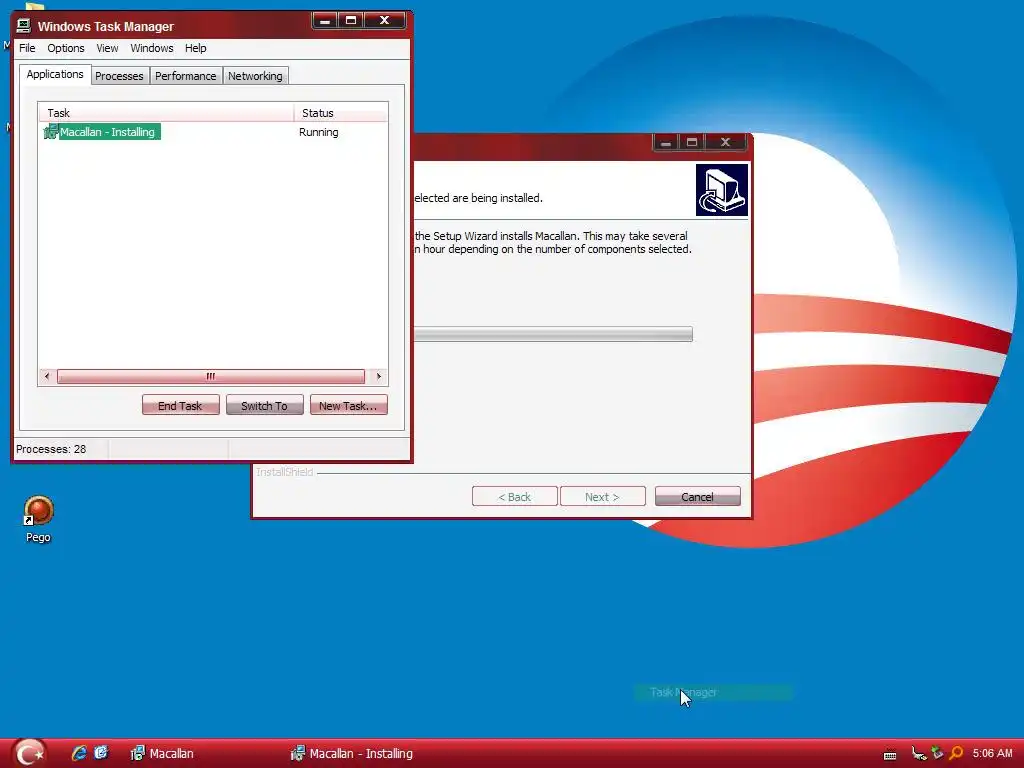Open the network connection tray icon
Viewport: 1024px width, 768px height.
click(919, 754)
